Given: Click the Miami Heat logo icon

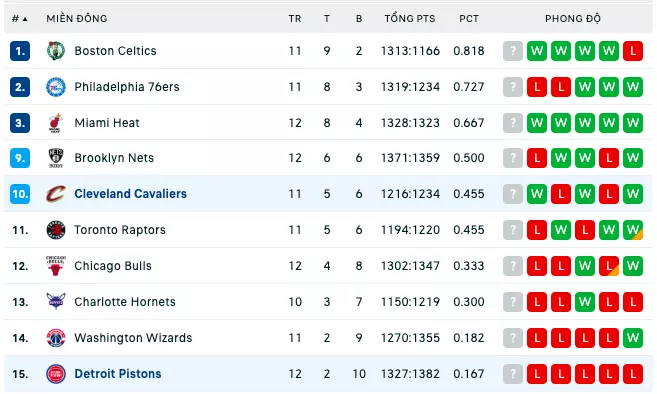Looking at the screenshot, I should (56, 123).
